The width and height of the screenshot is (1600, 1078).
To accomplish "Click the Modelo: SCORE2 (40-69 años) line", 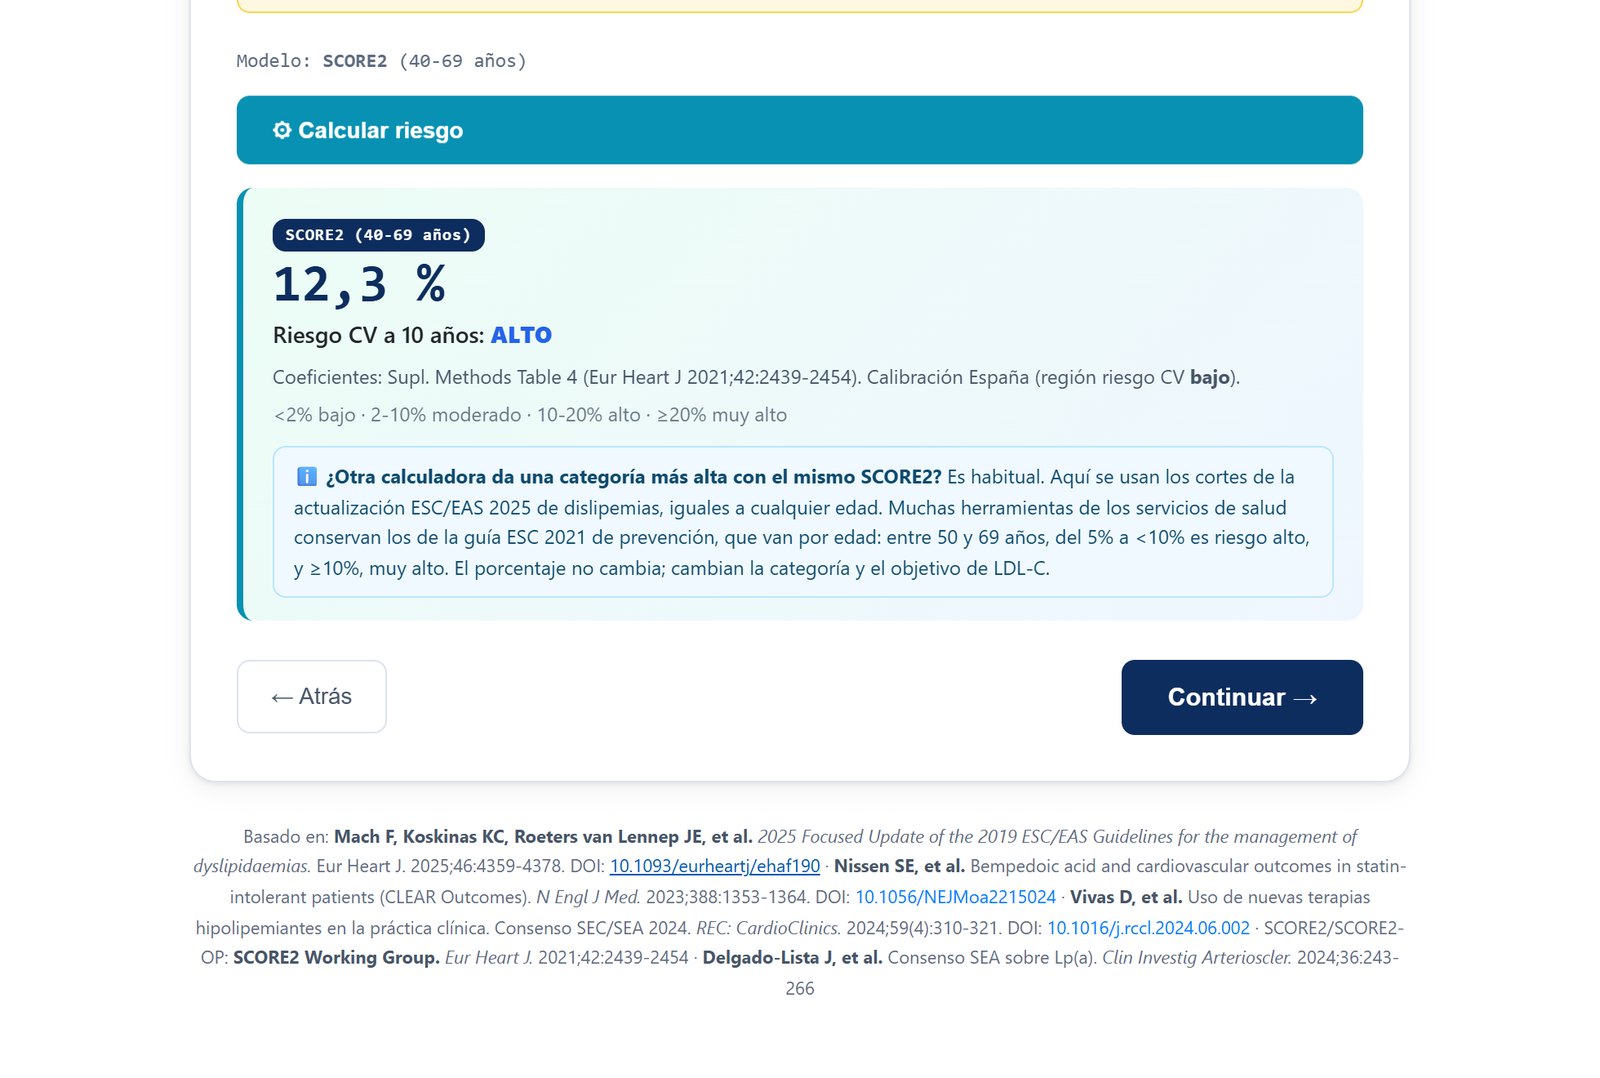I will click(x=381, y=61).
